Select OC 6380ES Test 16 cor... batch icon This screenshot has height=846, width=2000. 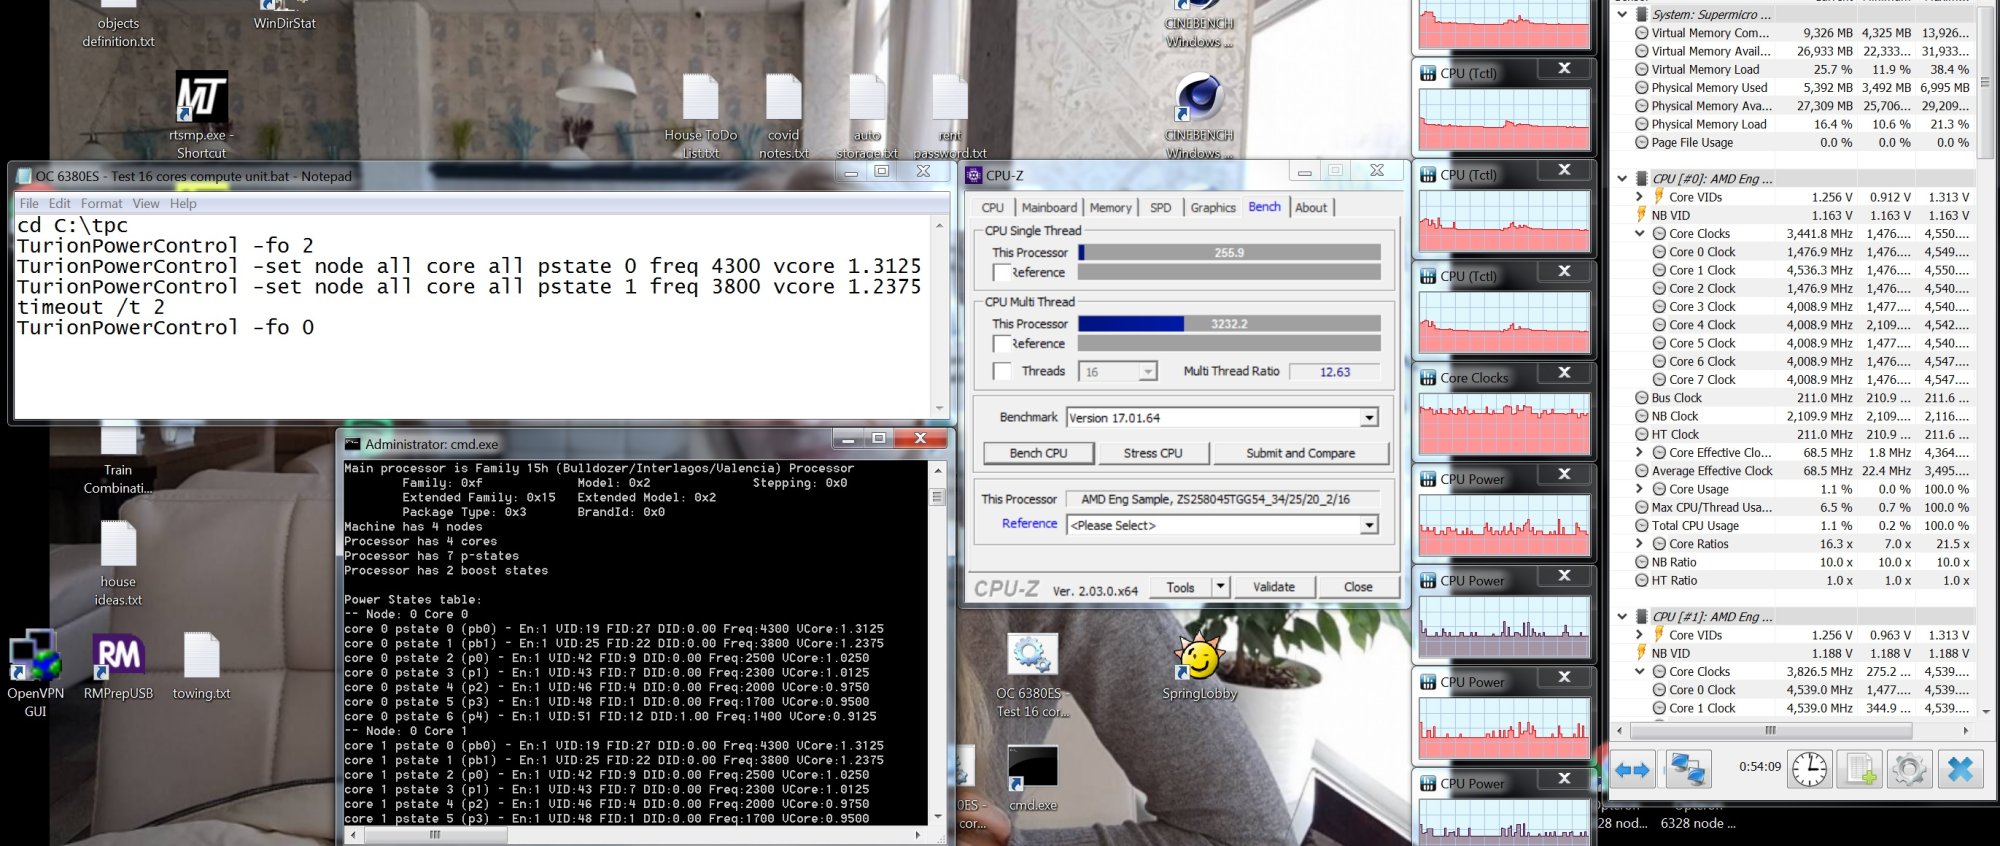pyautogui.click(x=1032, y=675)
